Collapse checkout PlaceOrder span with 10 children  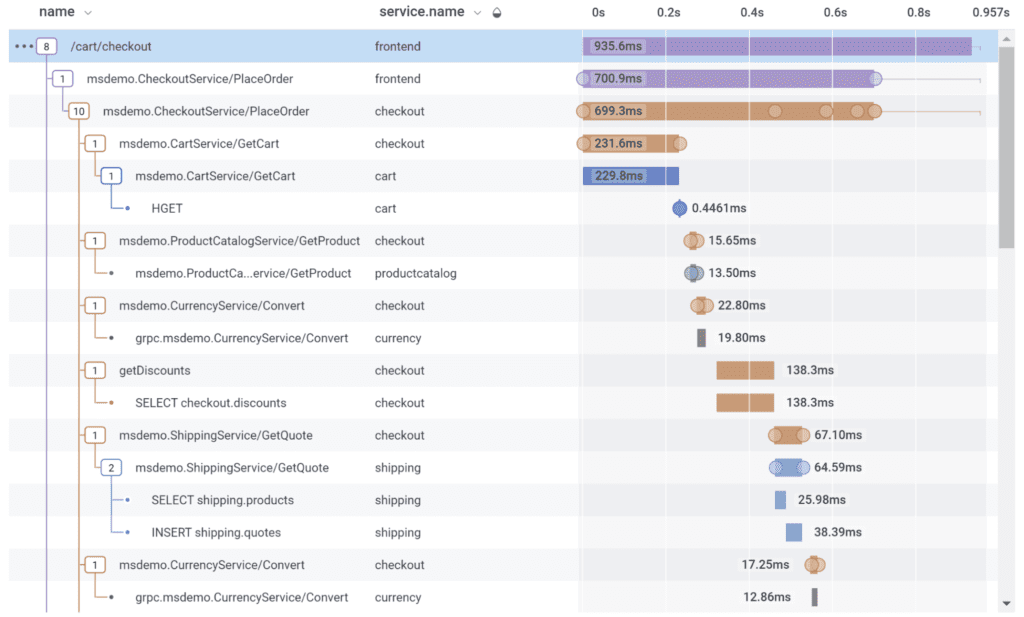pyautogui.click(x=78, y=111)
